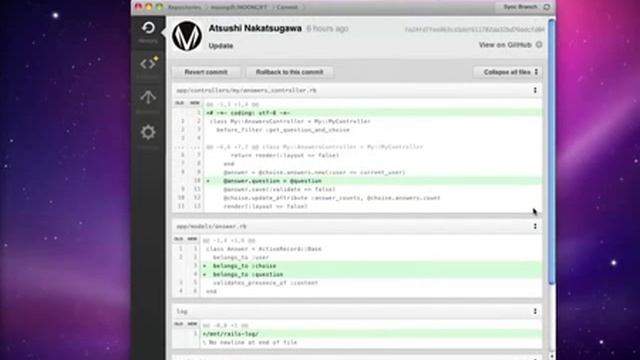The width and height of the screenshot is (640, 360).
Task: Click the sync refresh icon beside Sync Branch
Action: (x=547, y=7)
